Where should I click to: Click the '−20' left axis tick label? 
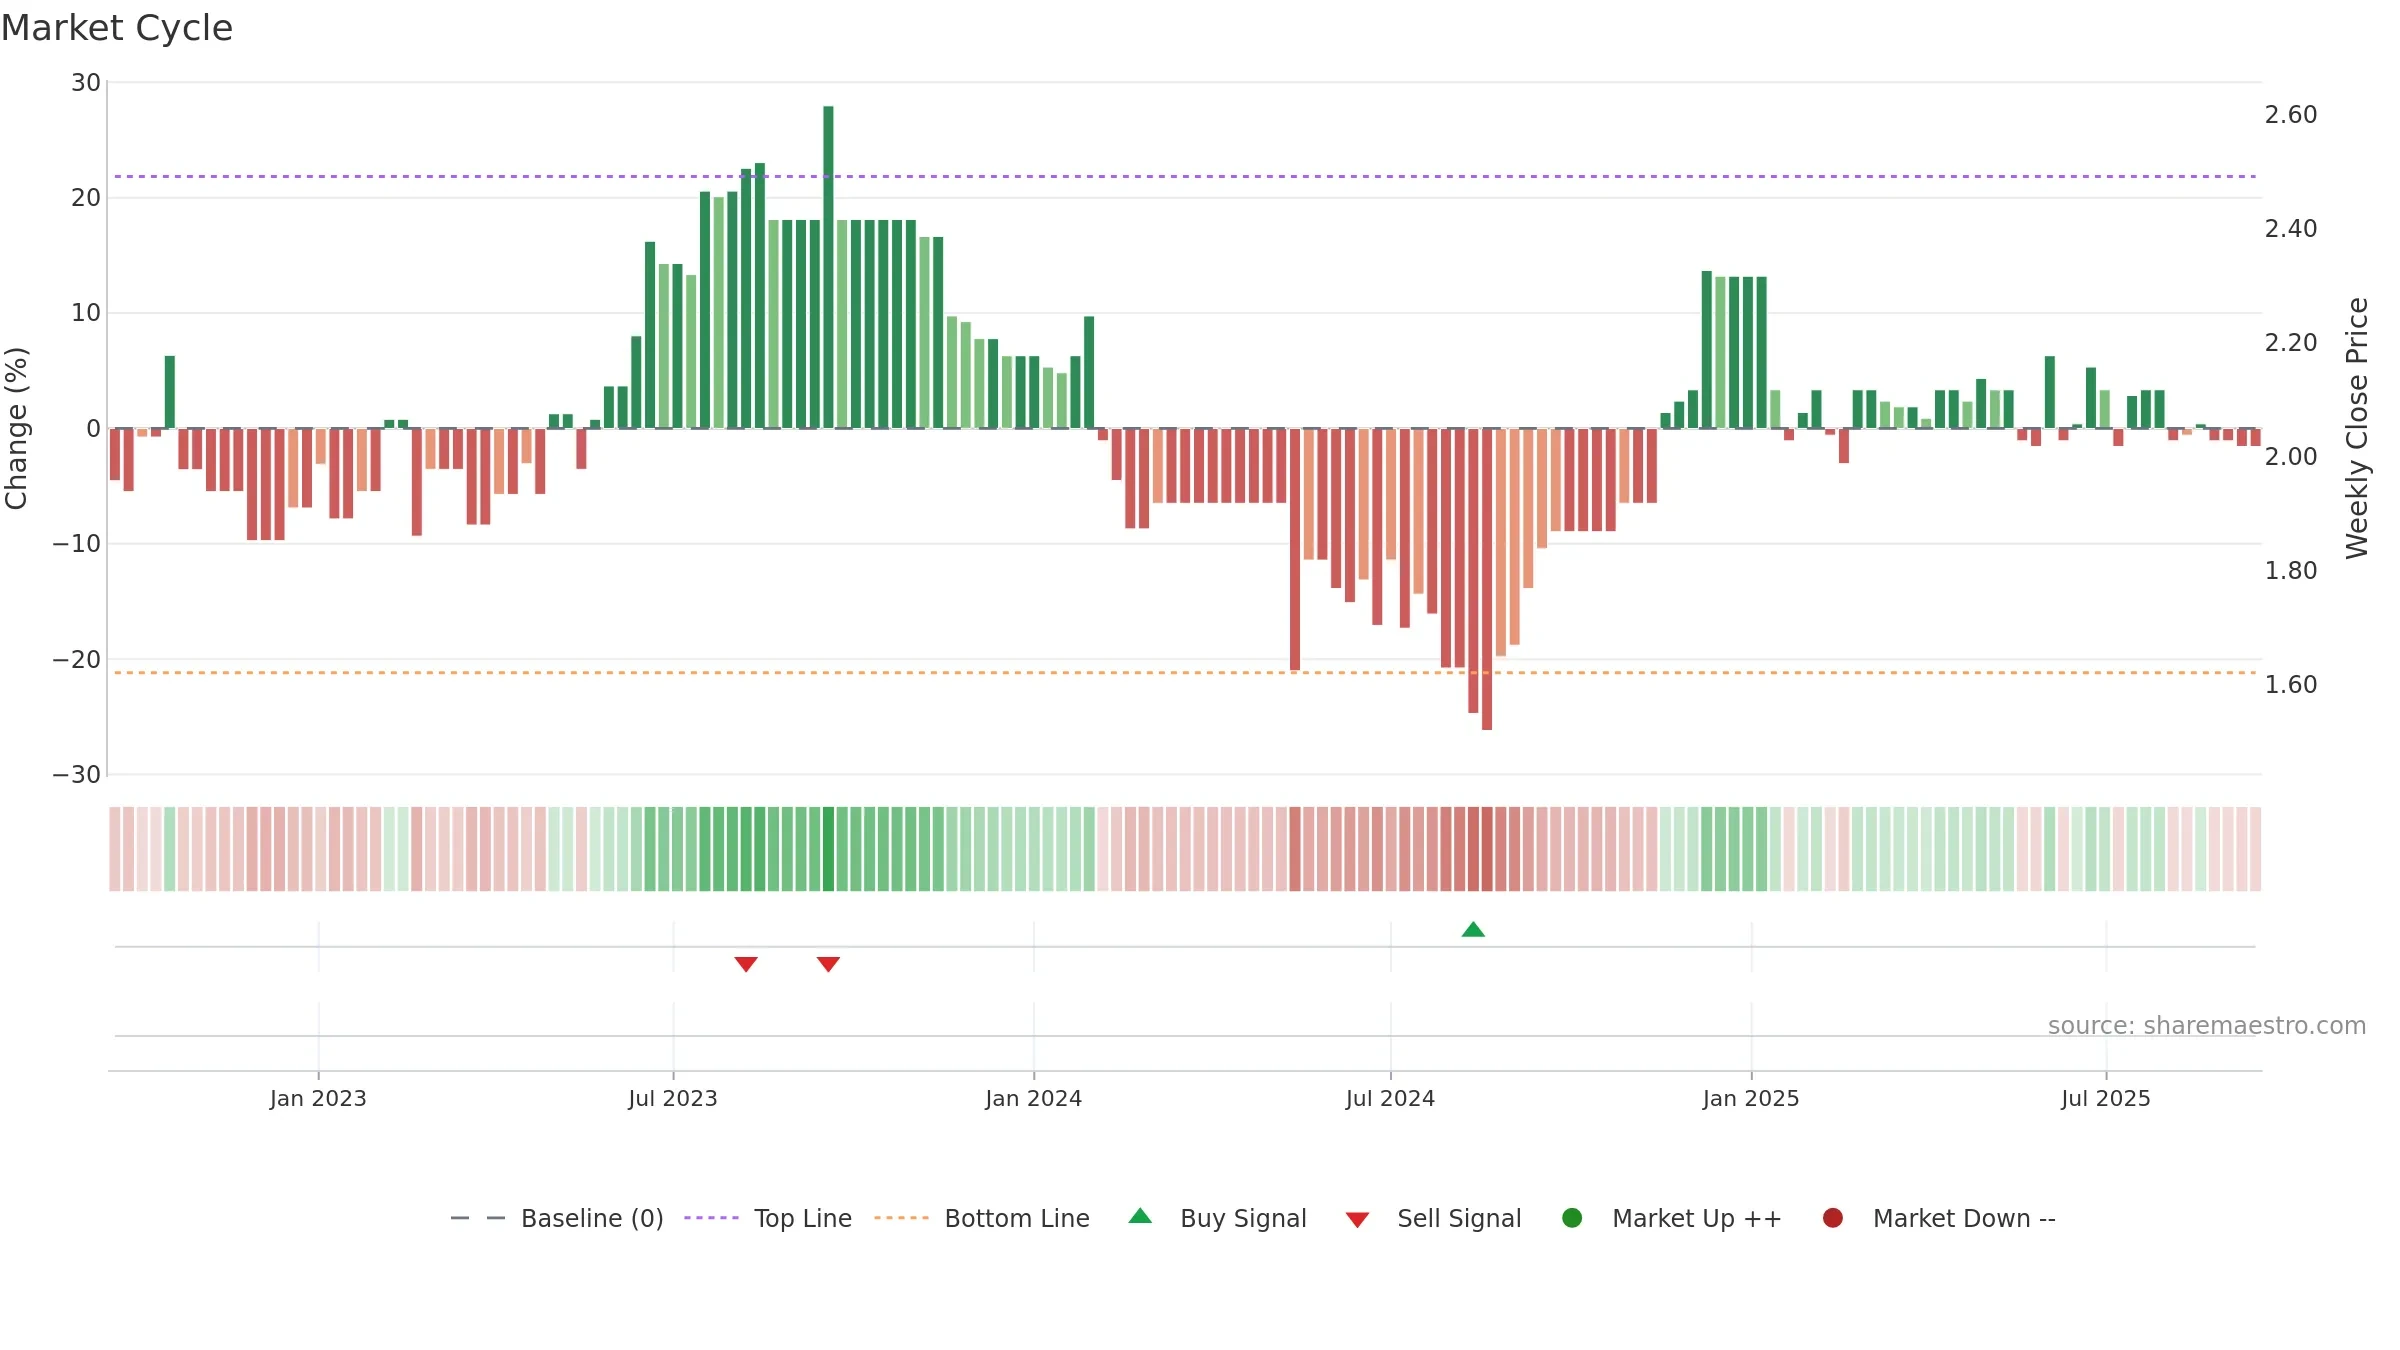click(77, 660)
